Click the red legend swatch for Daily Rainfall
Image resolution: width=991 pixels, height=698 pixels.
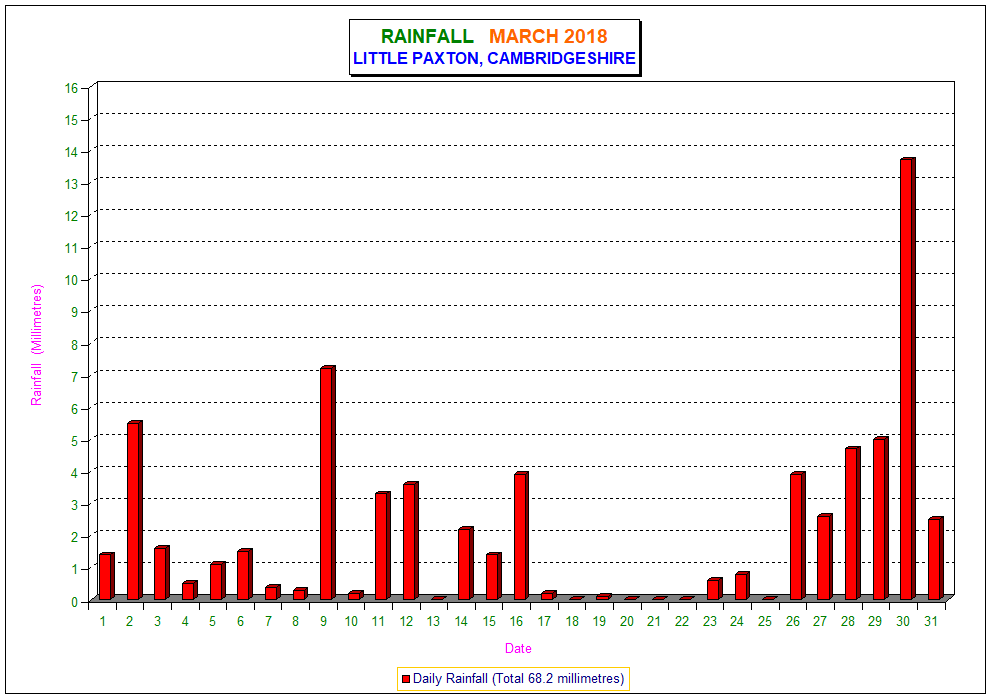[406, 679]
